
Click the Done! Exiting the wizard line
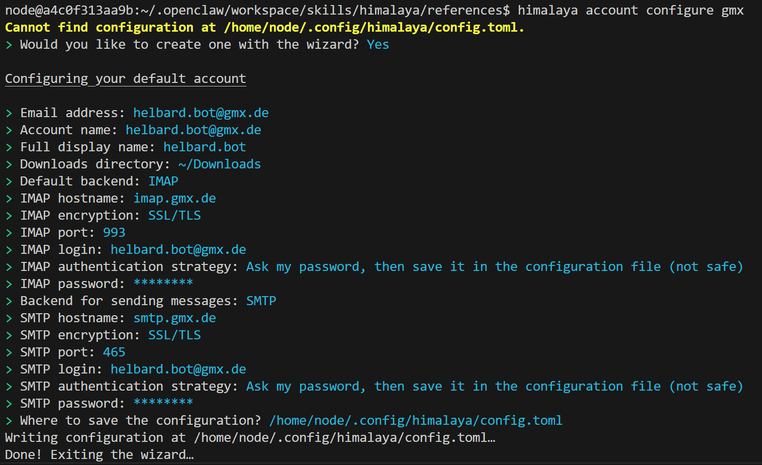[x=99, y=455]
